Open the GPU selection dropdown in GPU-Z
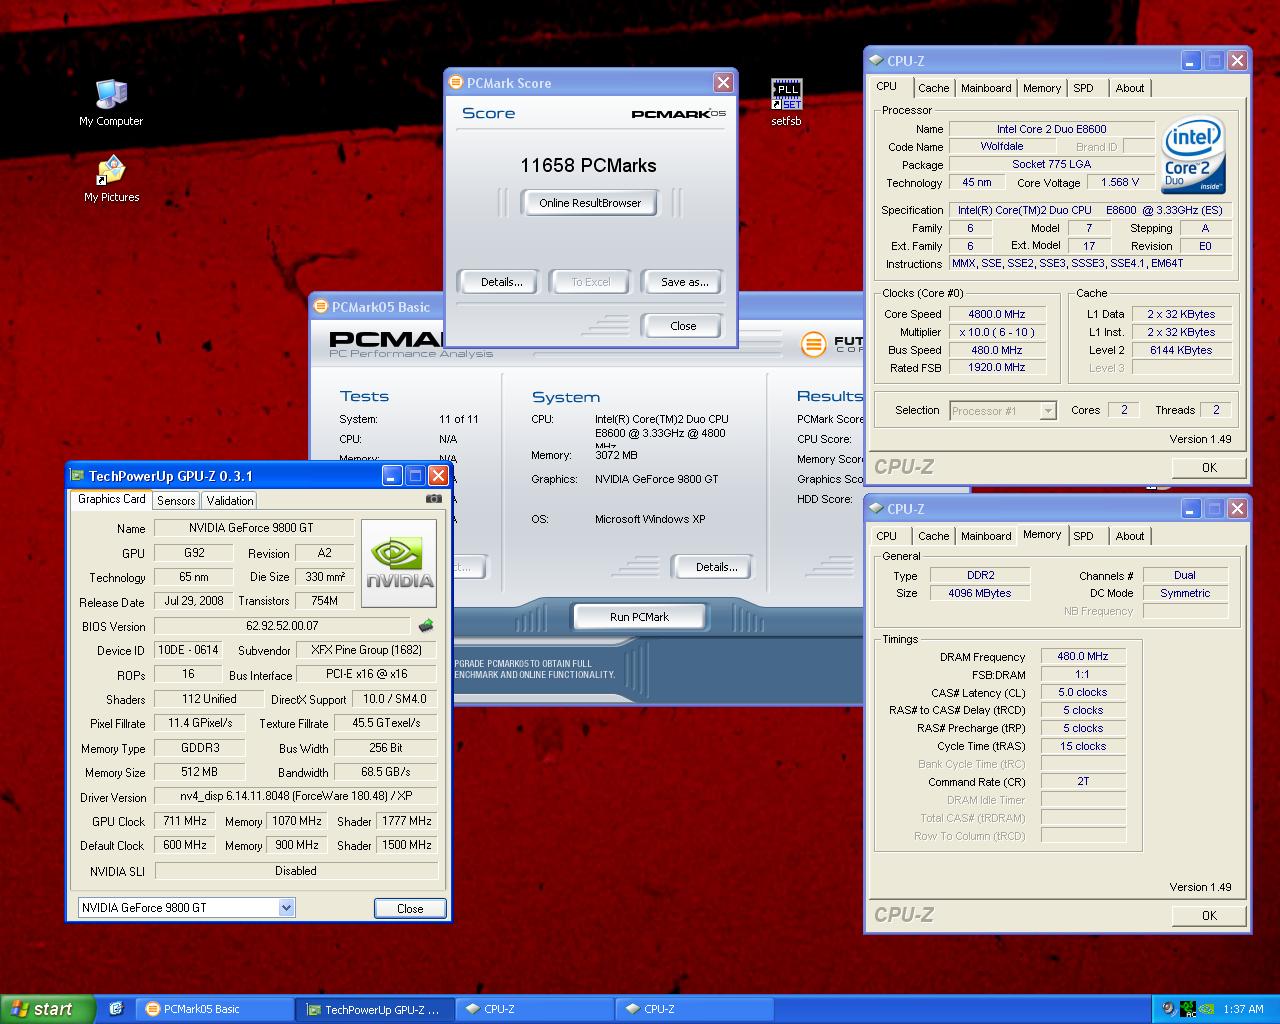 click(286, 908)
